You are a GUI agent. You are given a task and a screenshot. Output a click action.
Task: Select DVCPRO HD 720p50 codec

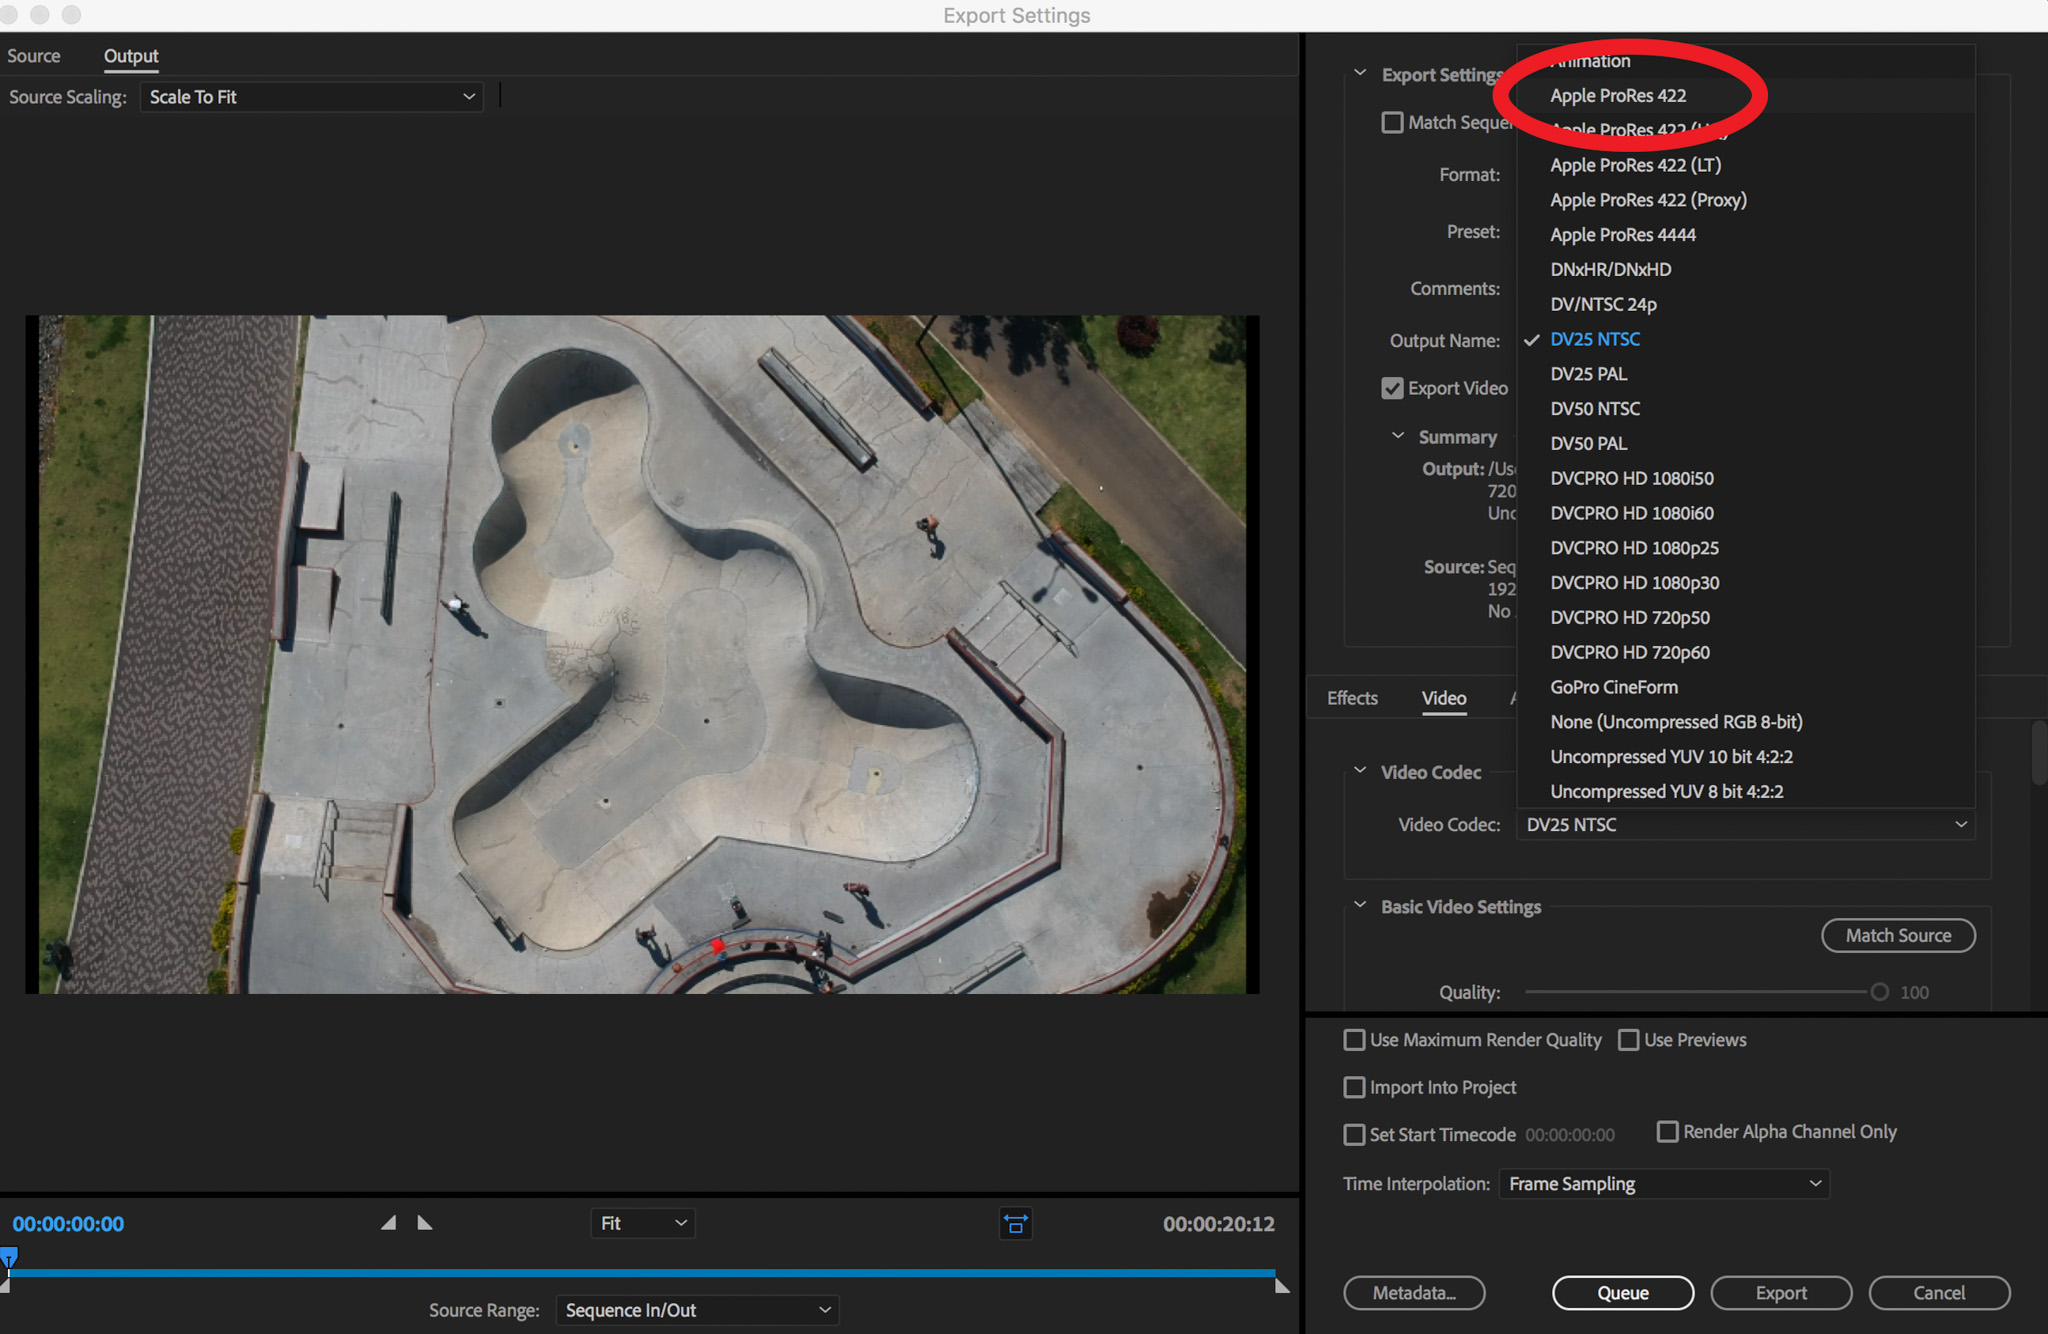tap(1745, 618)
